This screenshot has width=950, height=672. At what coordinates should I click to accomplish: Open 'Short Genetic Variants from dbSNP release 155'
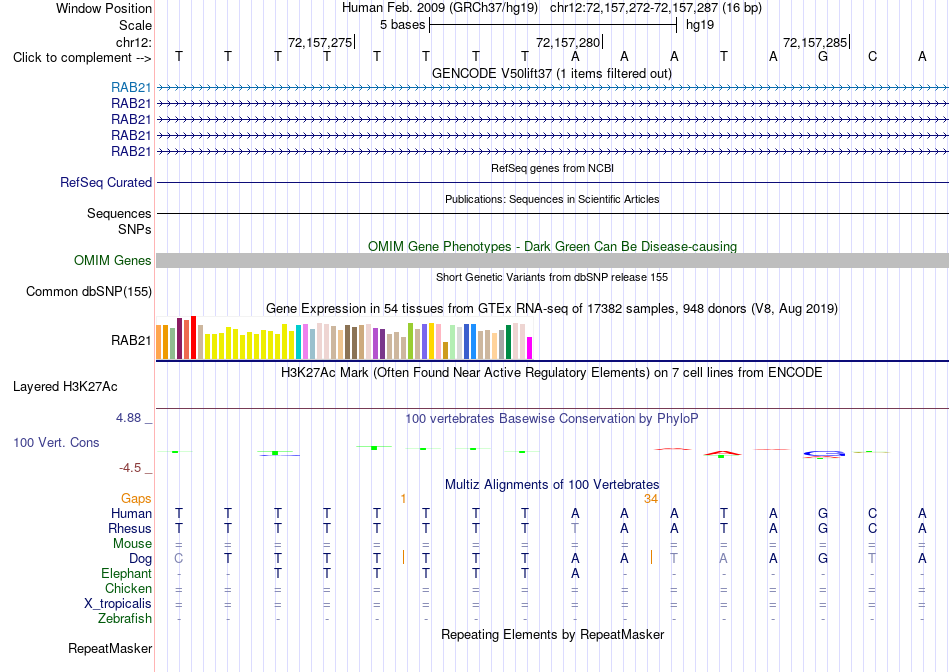[552, 277]
